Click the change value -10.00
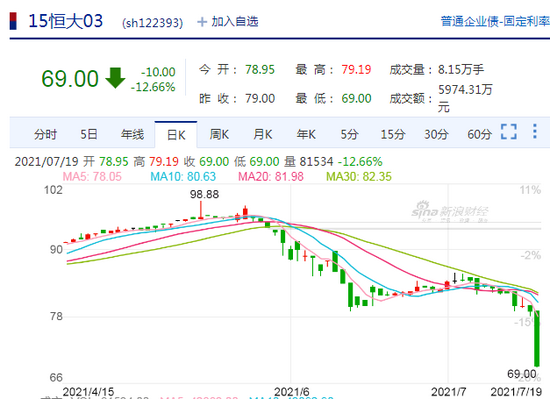Screen dimensions: 550x399 pyautogui.click(x=158, y=72)
